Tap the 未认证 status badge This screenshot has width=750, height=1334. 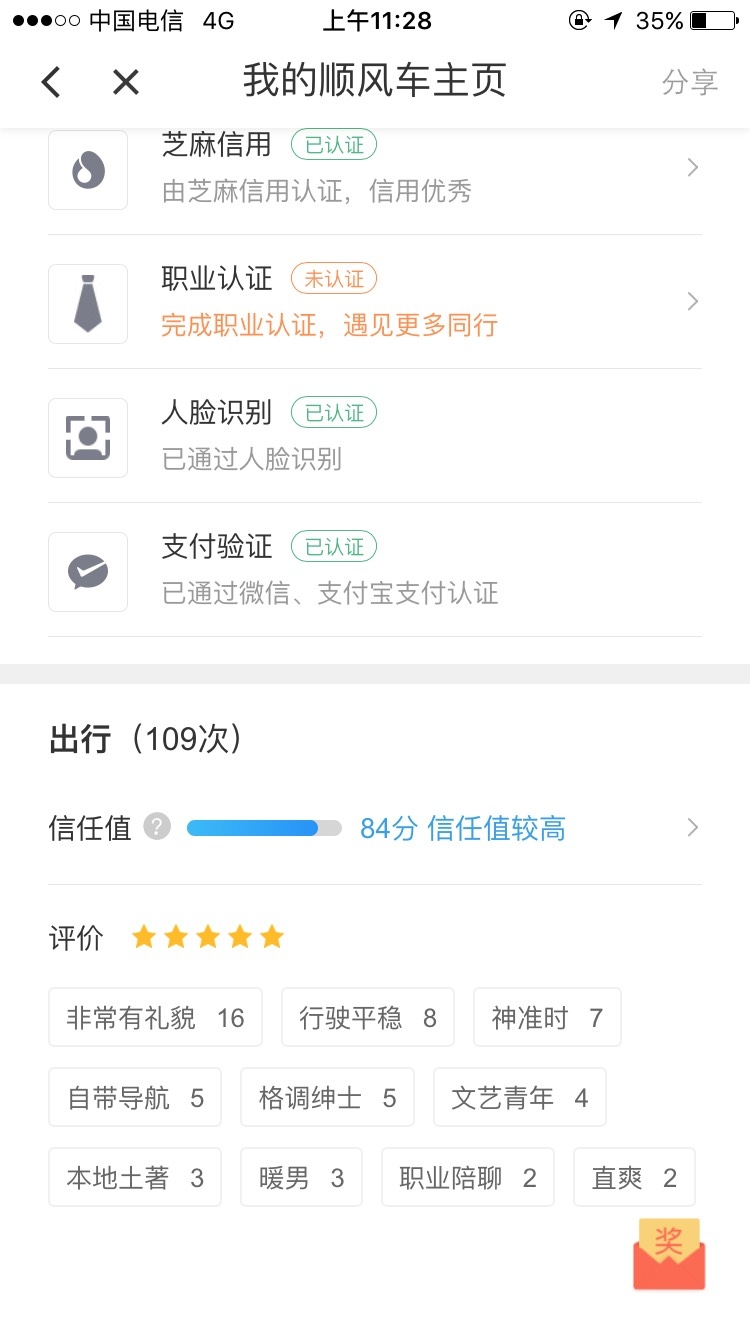click(334, 279)
